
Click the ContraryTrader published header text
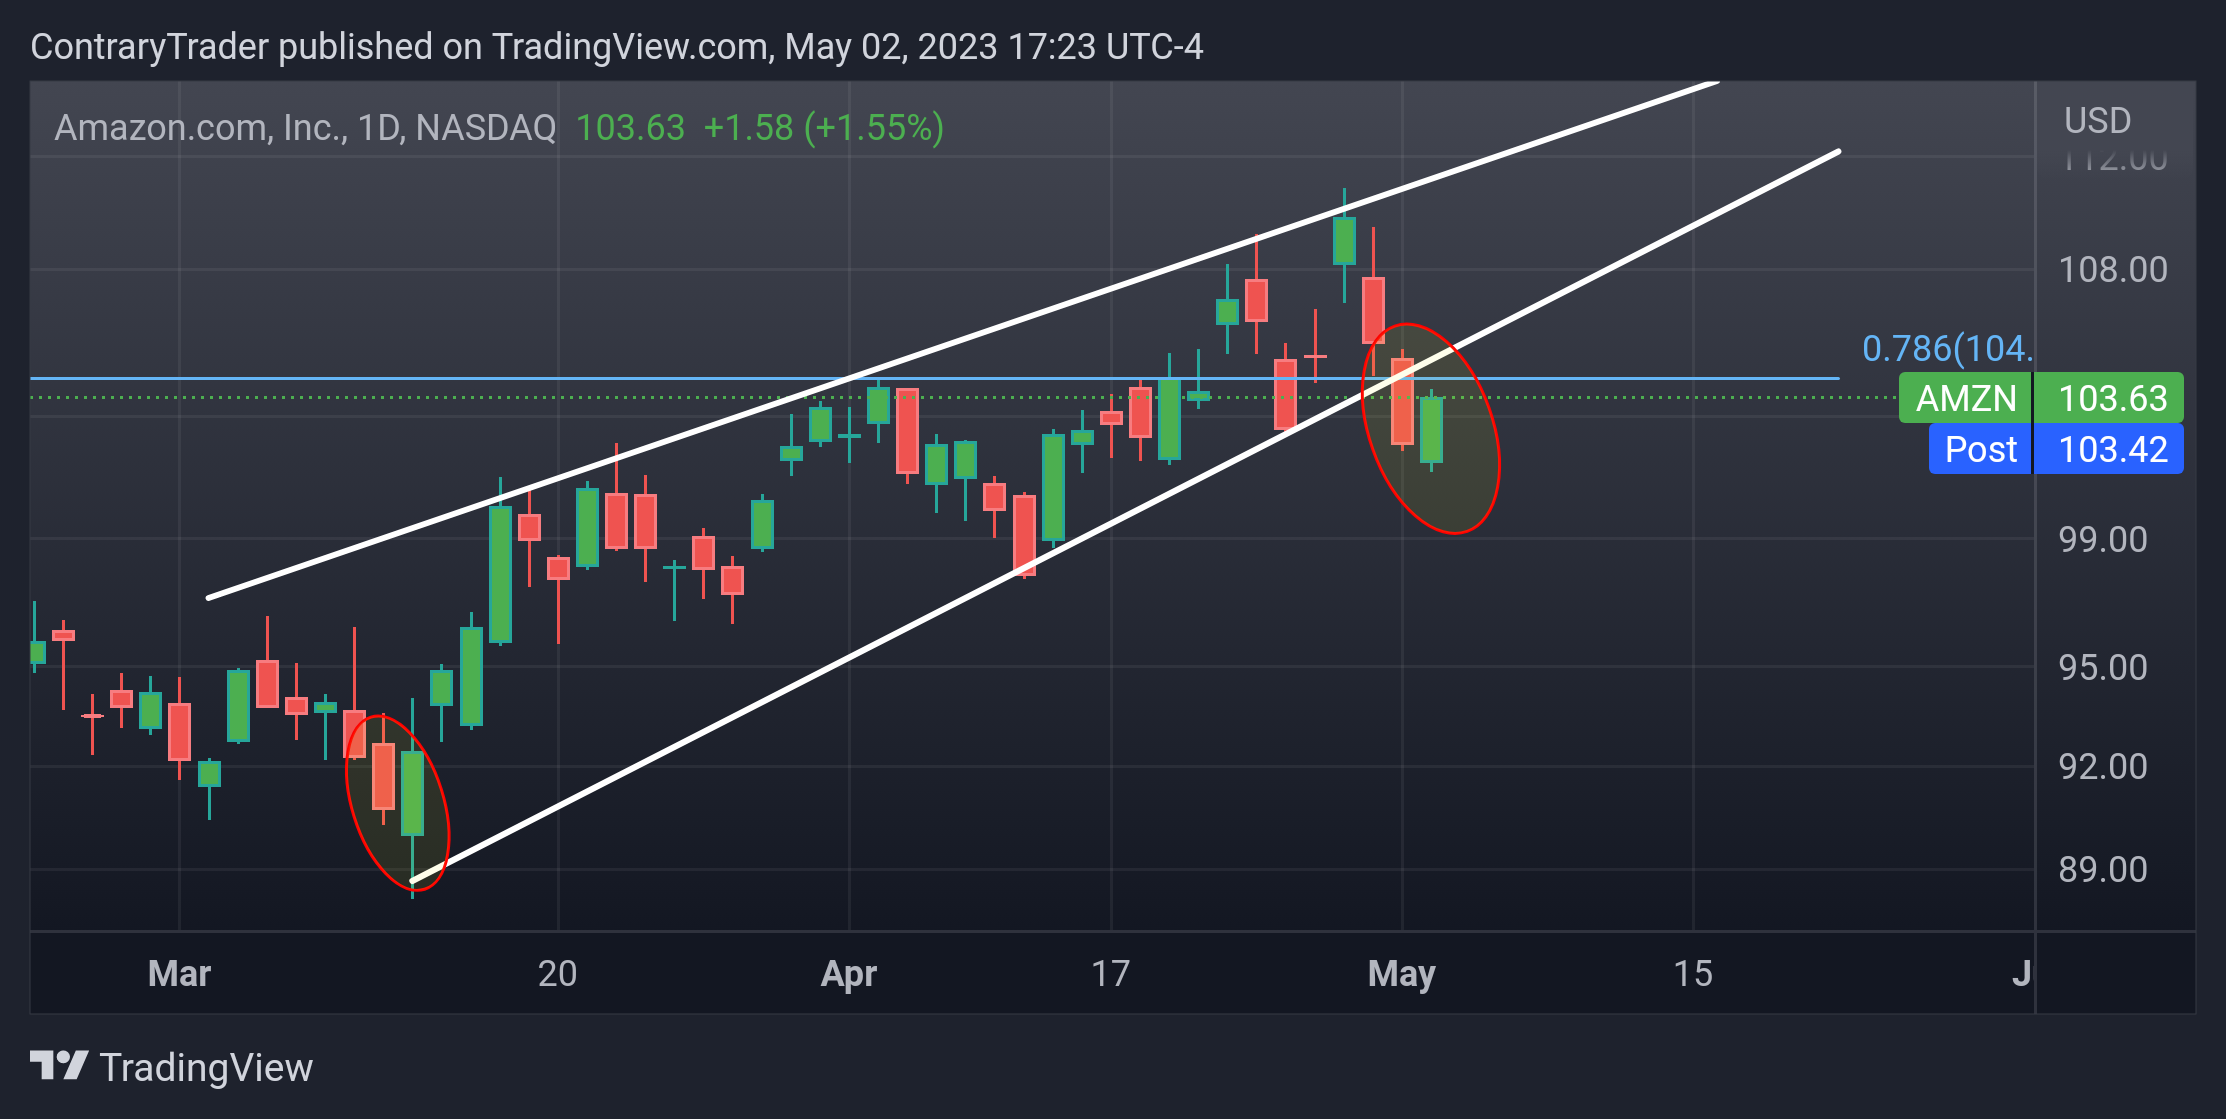(616, 46)
